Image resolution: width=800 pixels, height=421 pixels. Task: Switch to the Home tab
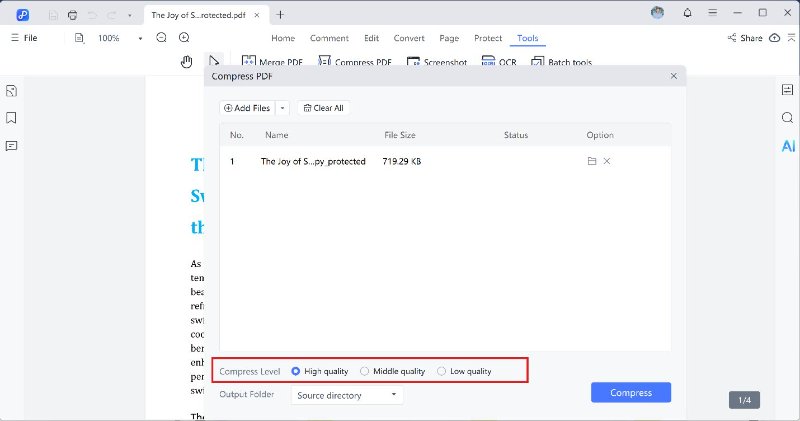[283, 38]
